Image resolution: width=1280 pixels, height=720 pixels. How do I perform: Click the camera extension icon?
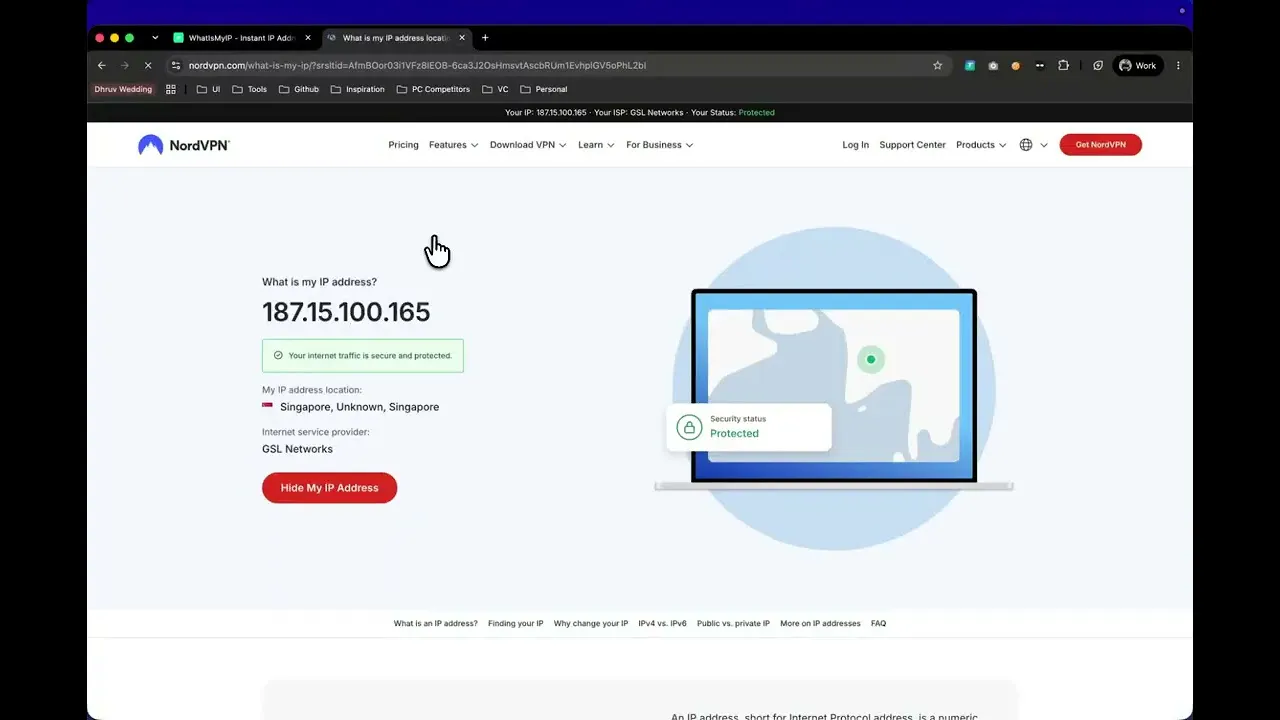pos(993,66)
